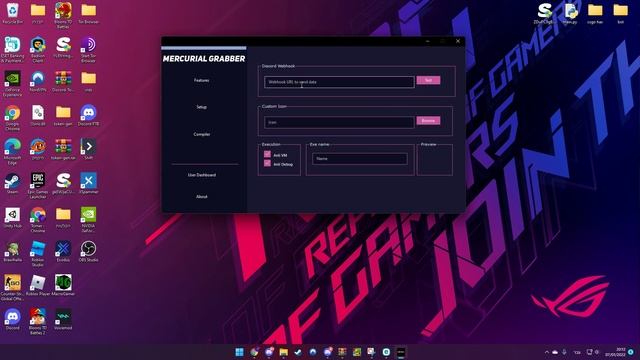Open the User Dashboard page
640x360 pixels.
pyautogui.click(x=202, y=175)
